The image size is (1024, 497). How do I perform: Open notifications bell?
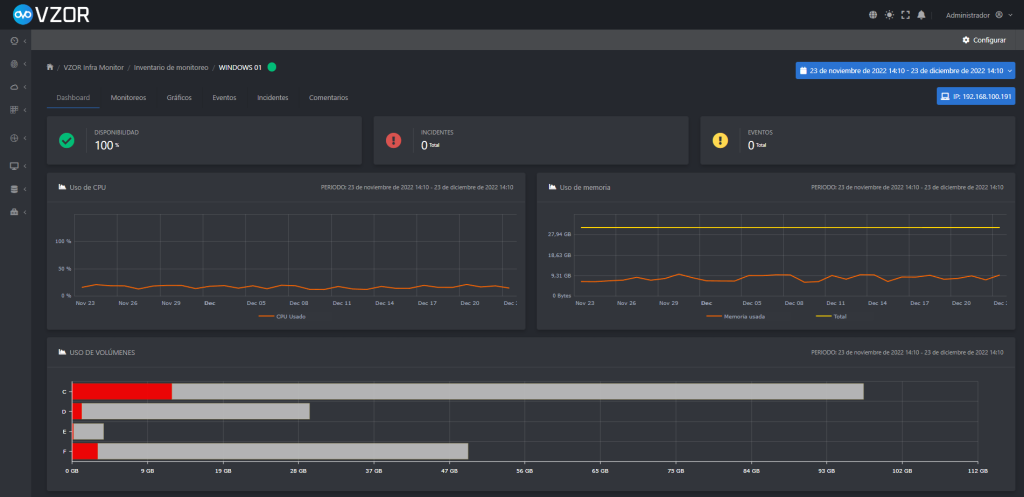921,15
